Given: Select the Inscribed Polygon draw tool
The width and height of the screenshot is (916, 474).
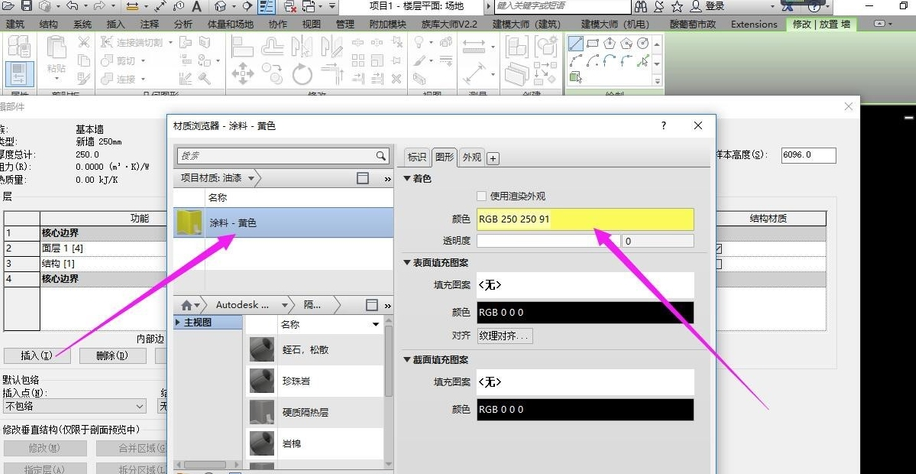Looking at the screenshot, I should (x=610, y=43).
